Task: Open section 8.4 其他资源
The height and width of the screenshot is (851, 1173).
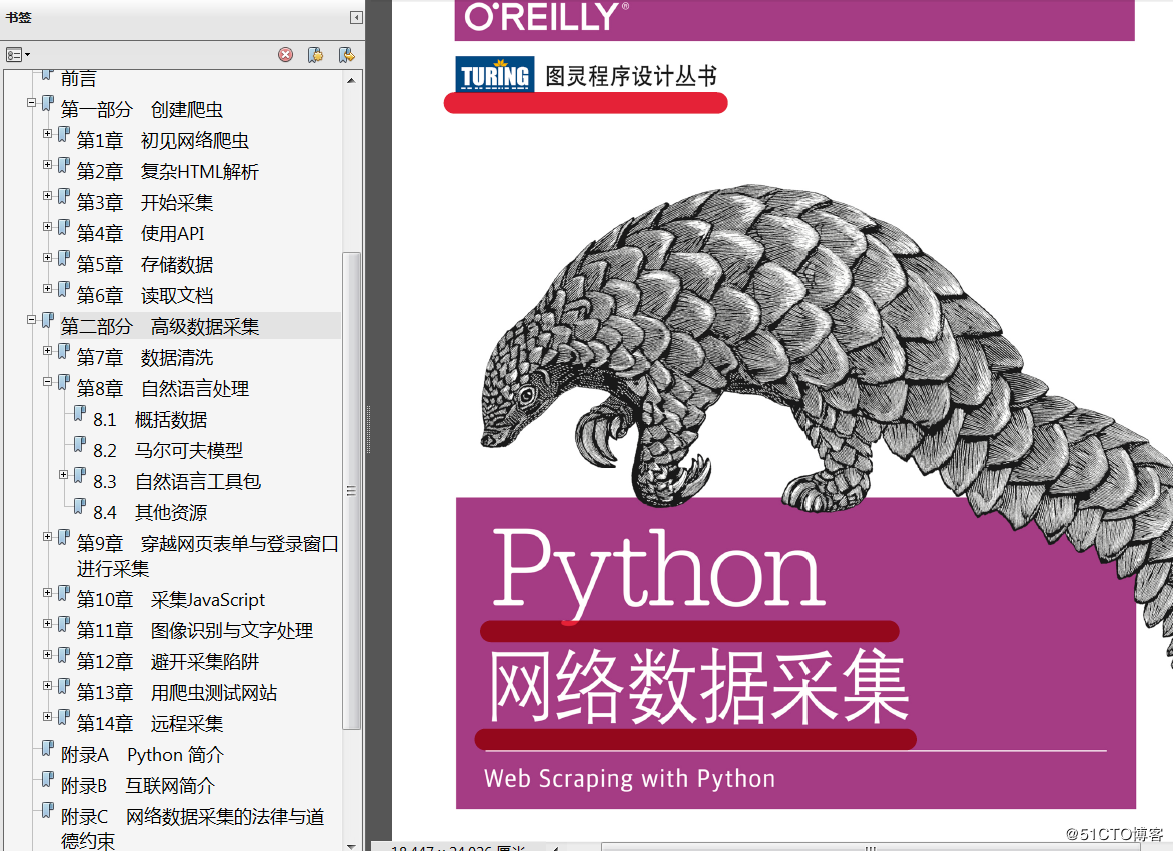Action: (x=150, y=512)
